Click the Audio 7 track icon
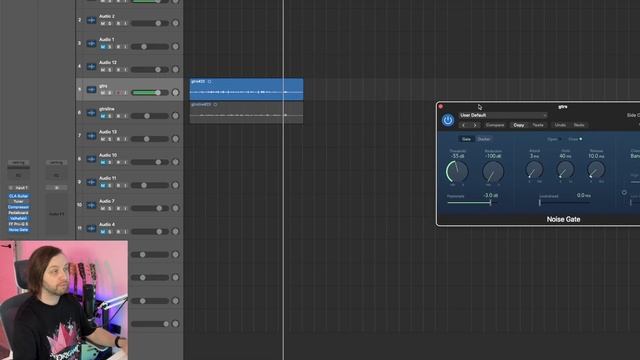 (91, 205)
